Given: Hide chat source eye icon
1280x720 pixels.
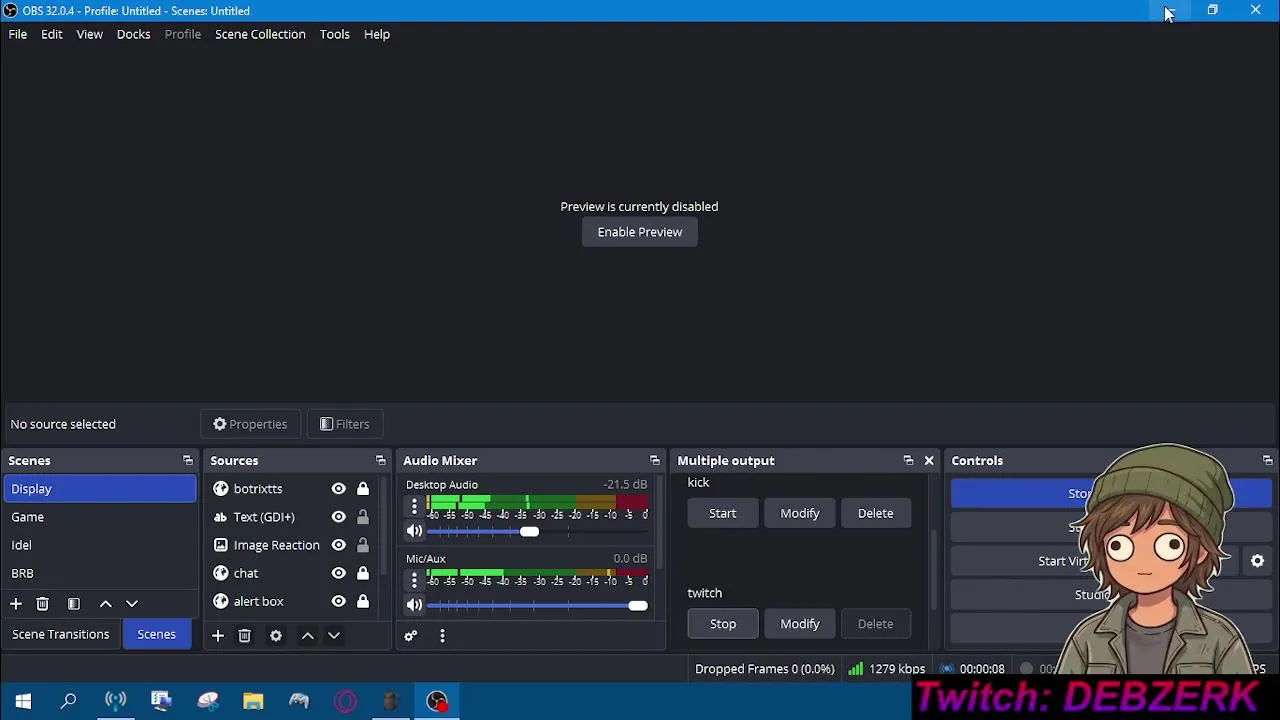Looking at the screenshot, I should pos(338,573).
